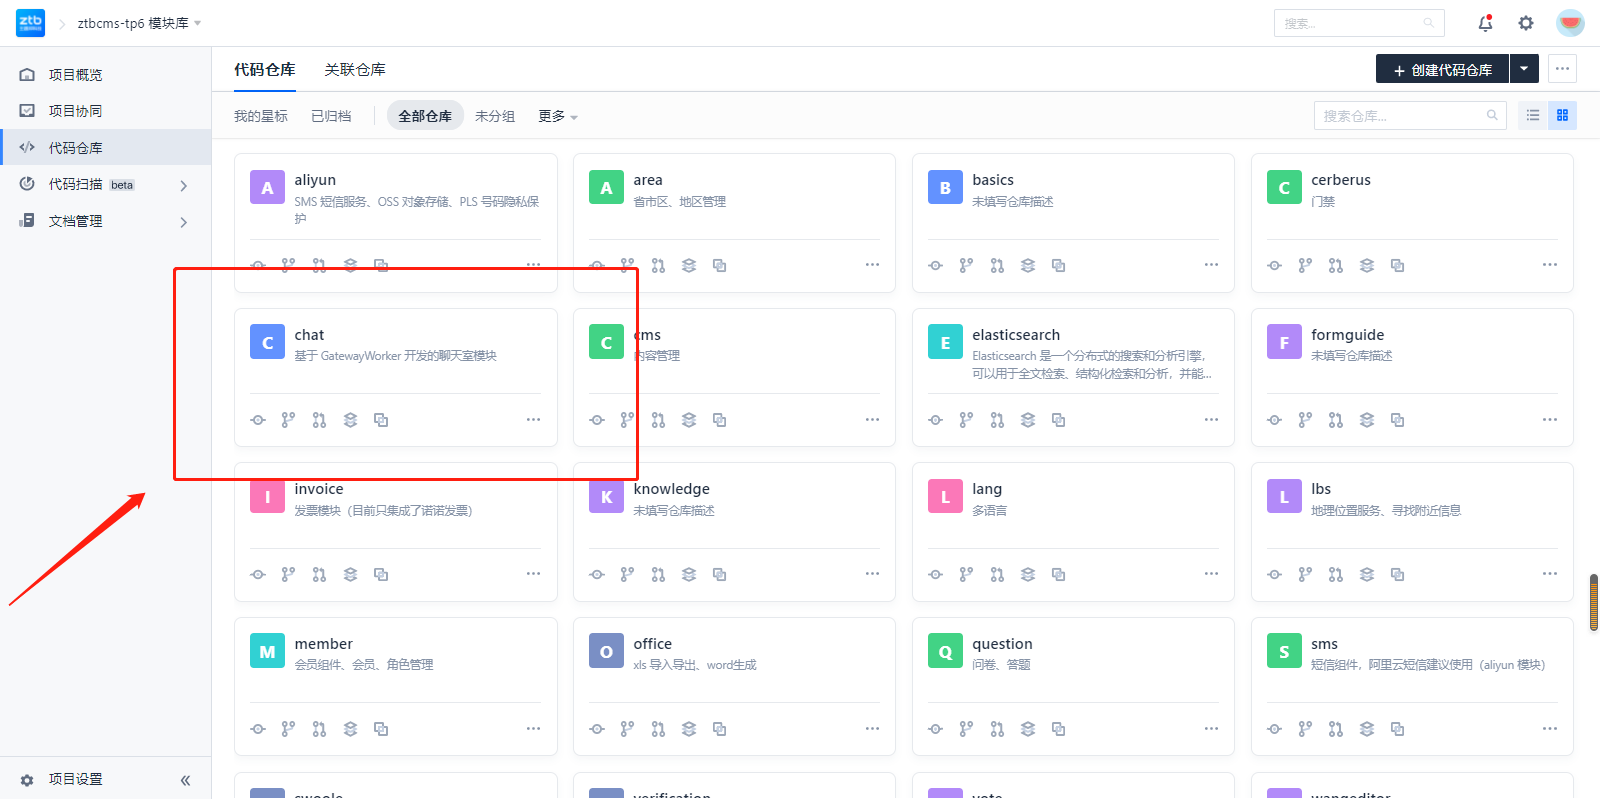The height and width of the screenshot is (799, 1600).
Task: Open ztbcms-tp6 模块库 project dropdown
Action: [139, 23]
